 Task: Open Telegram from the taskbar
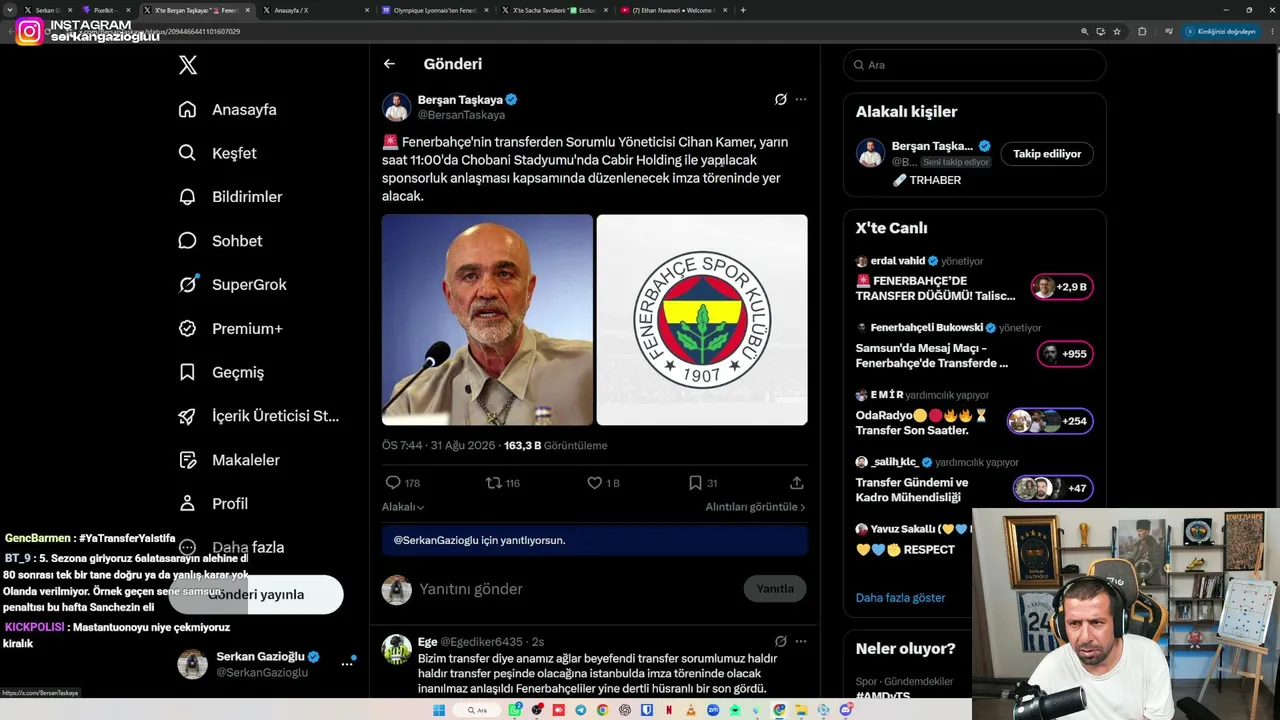click(581, 710)
